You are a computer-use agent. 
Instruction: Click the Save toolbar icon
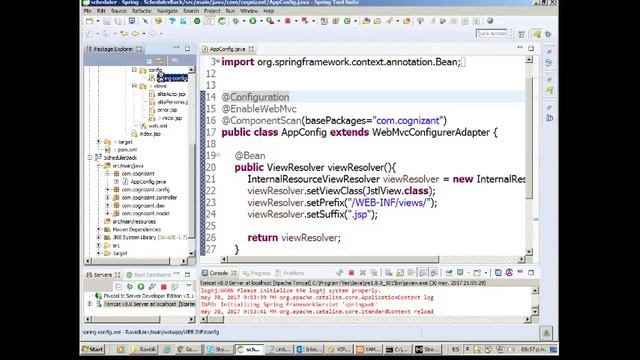(107, 21)
